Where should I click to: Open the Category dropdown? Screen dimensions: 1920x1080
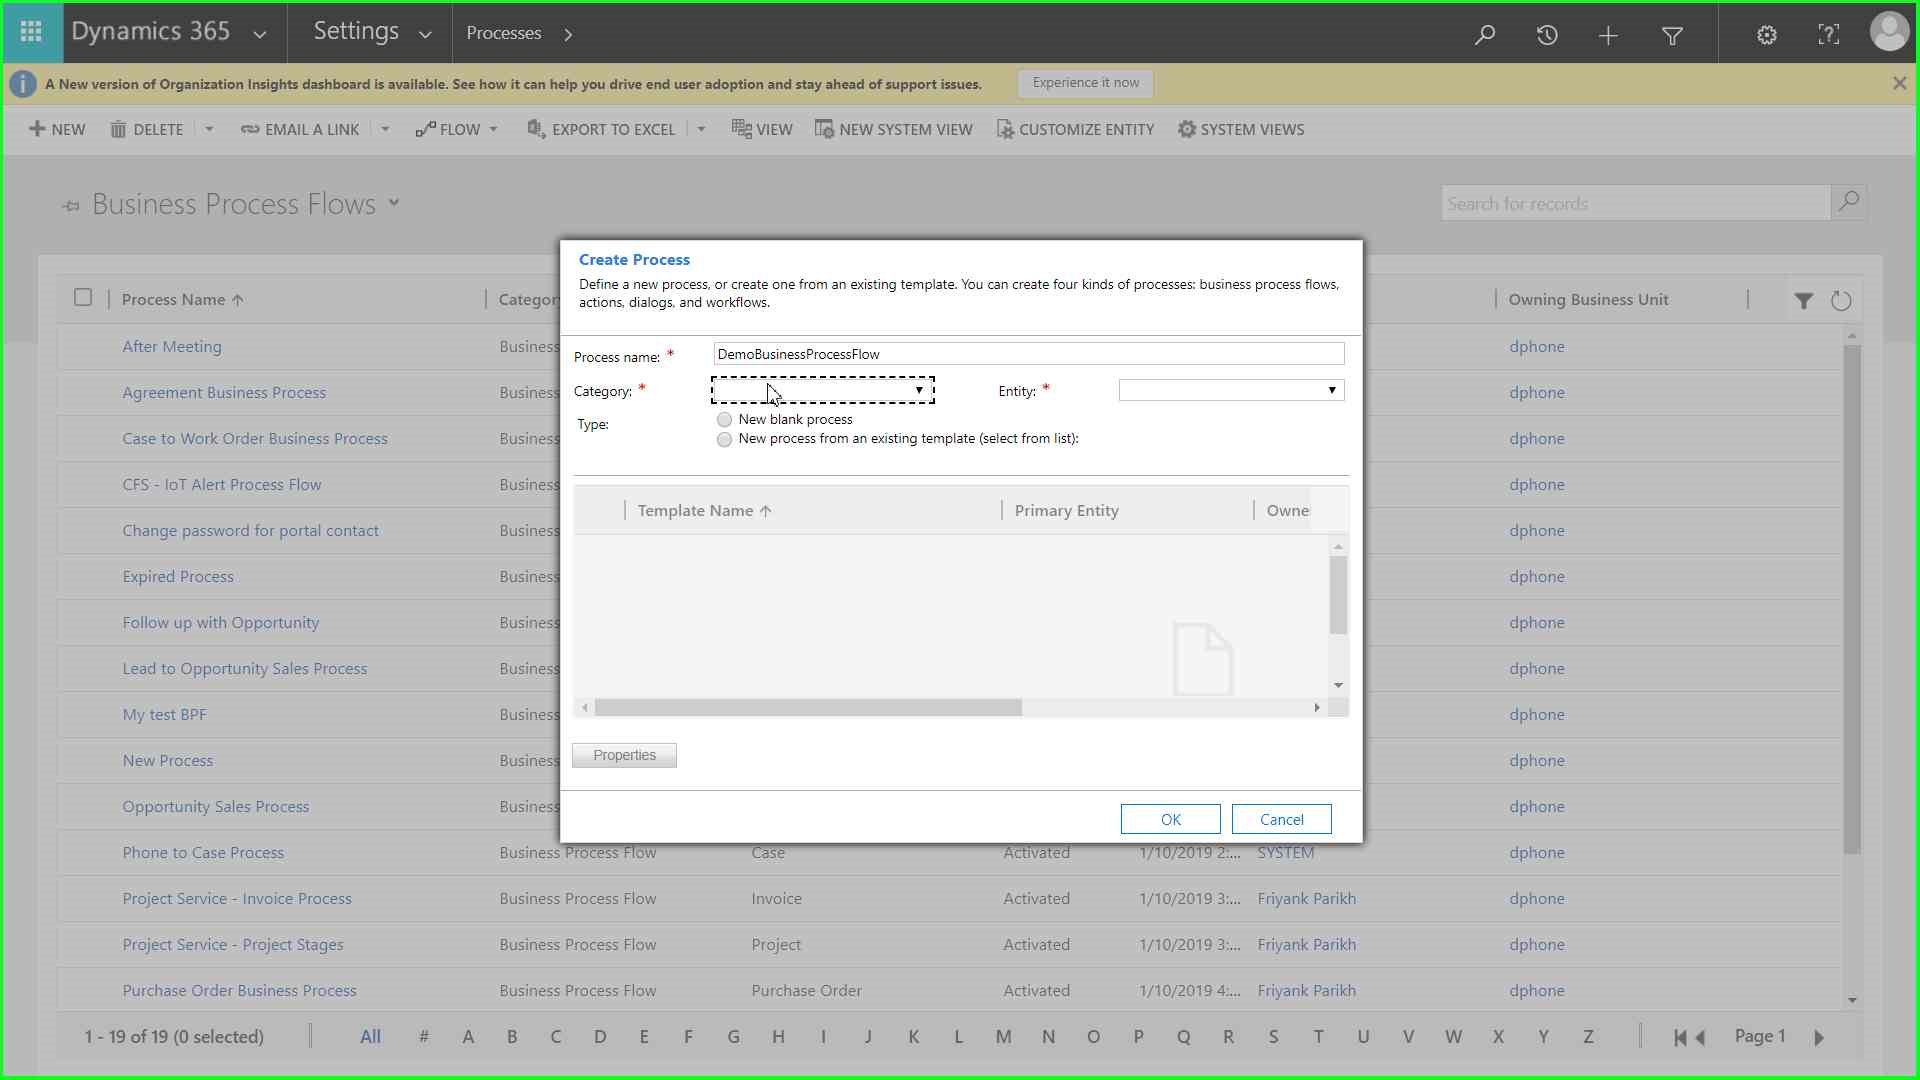pyautogui.click(x=822, y=390)
